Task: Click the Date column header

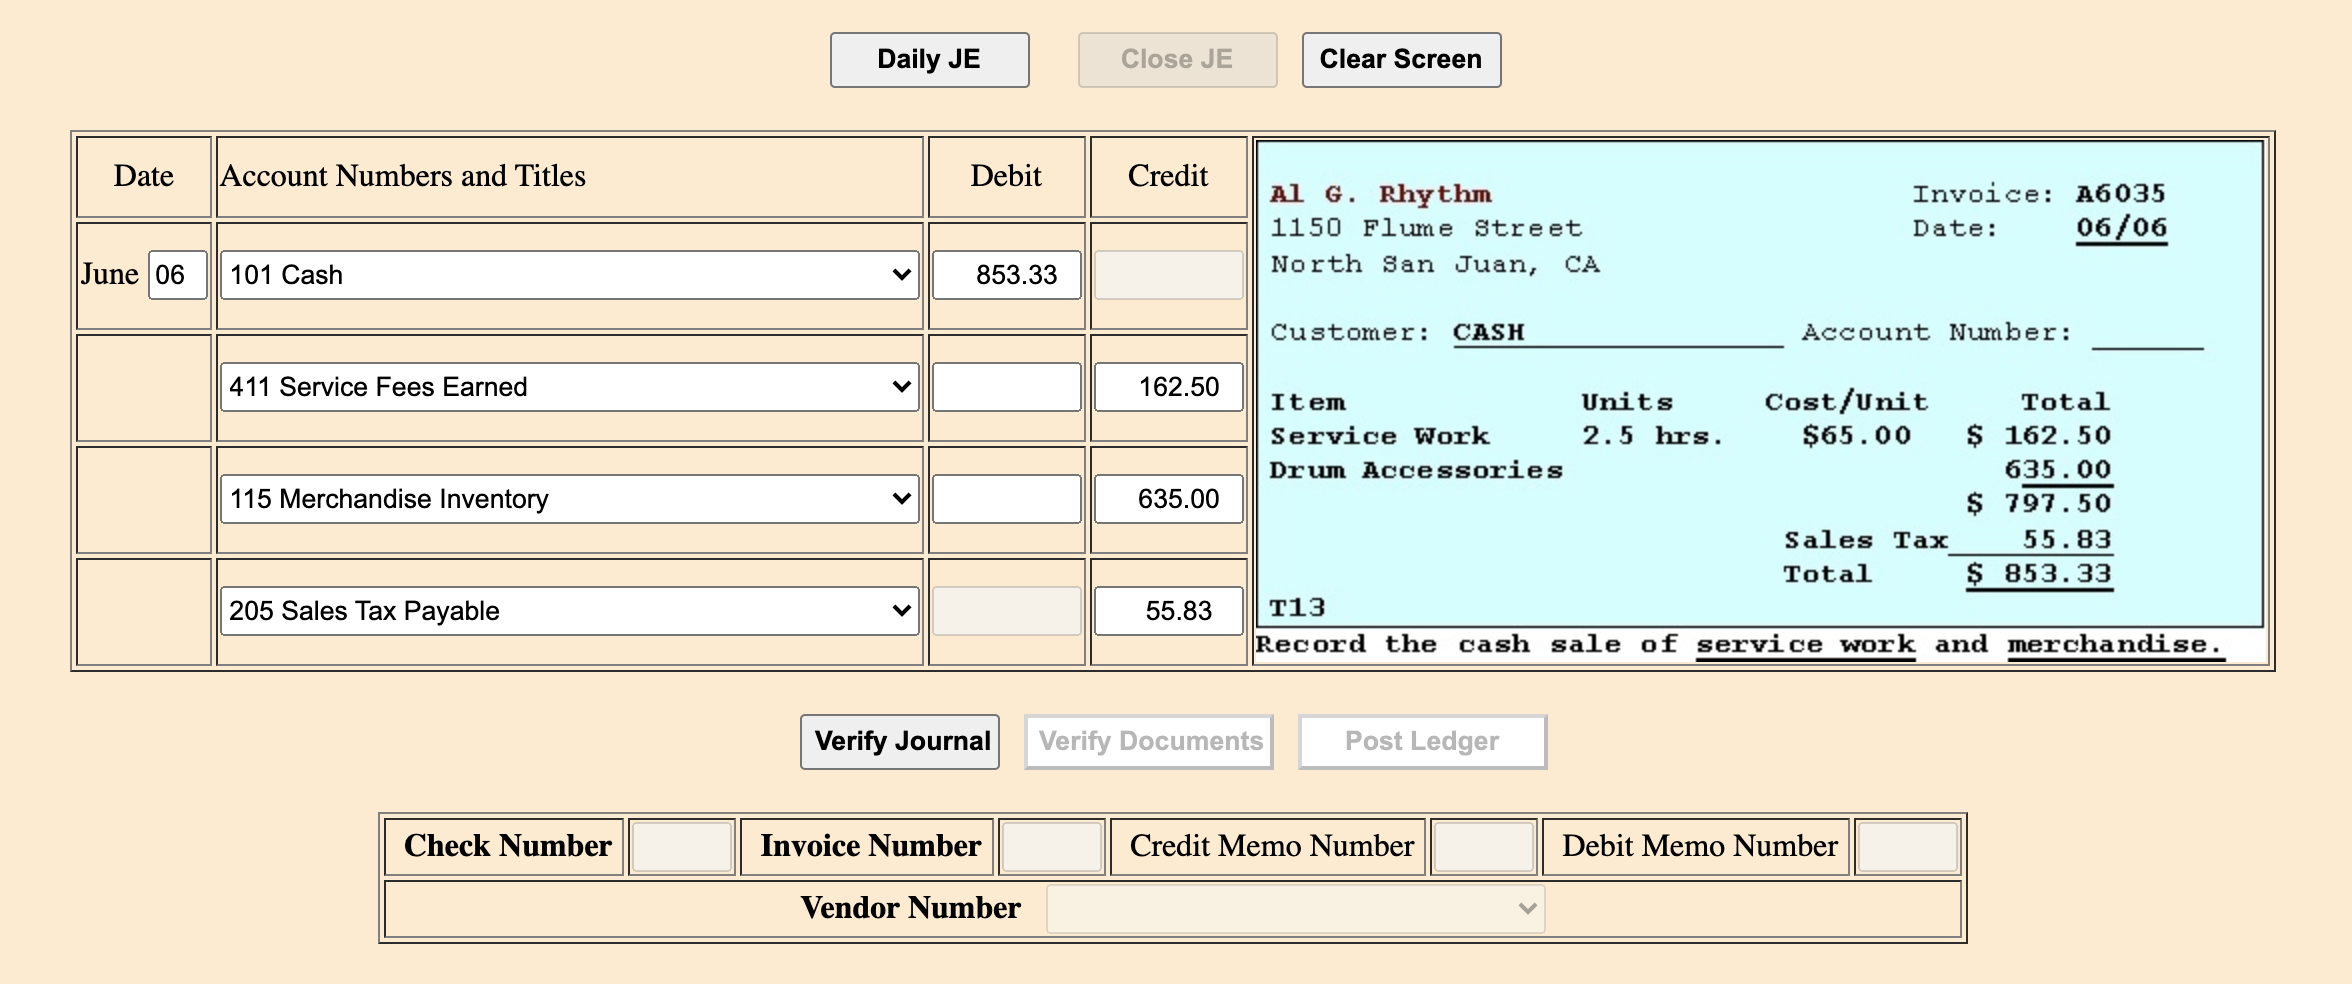Action: (143, 177)
